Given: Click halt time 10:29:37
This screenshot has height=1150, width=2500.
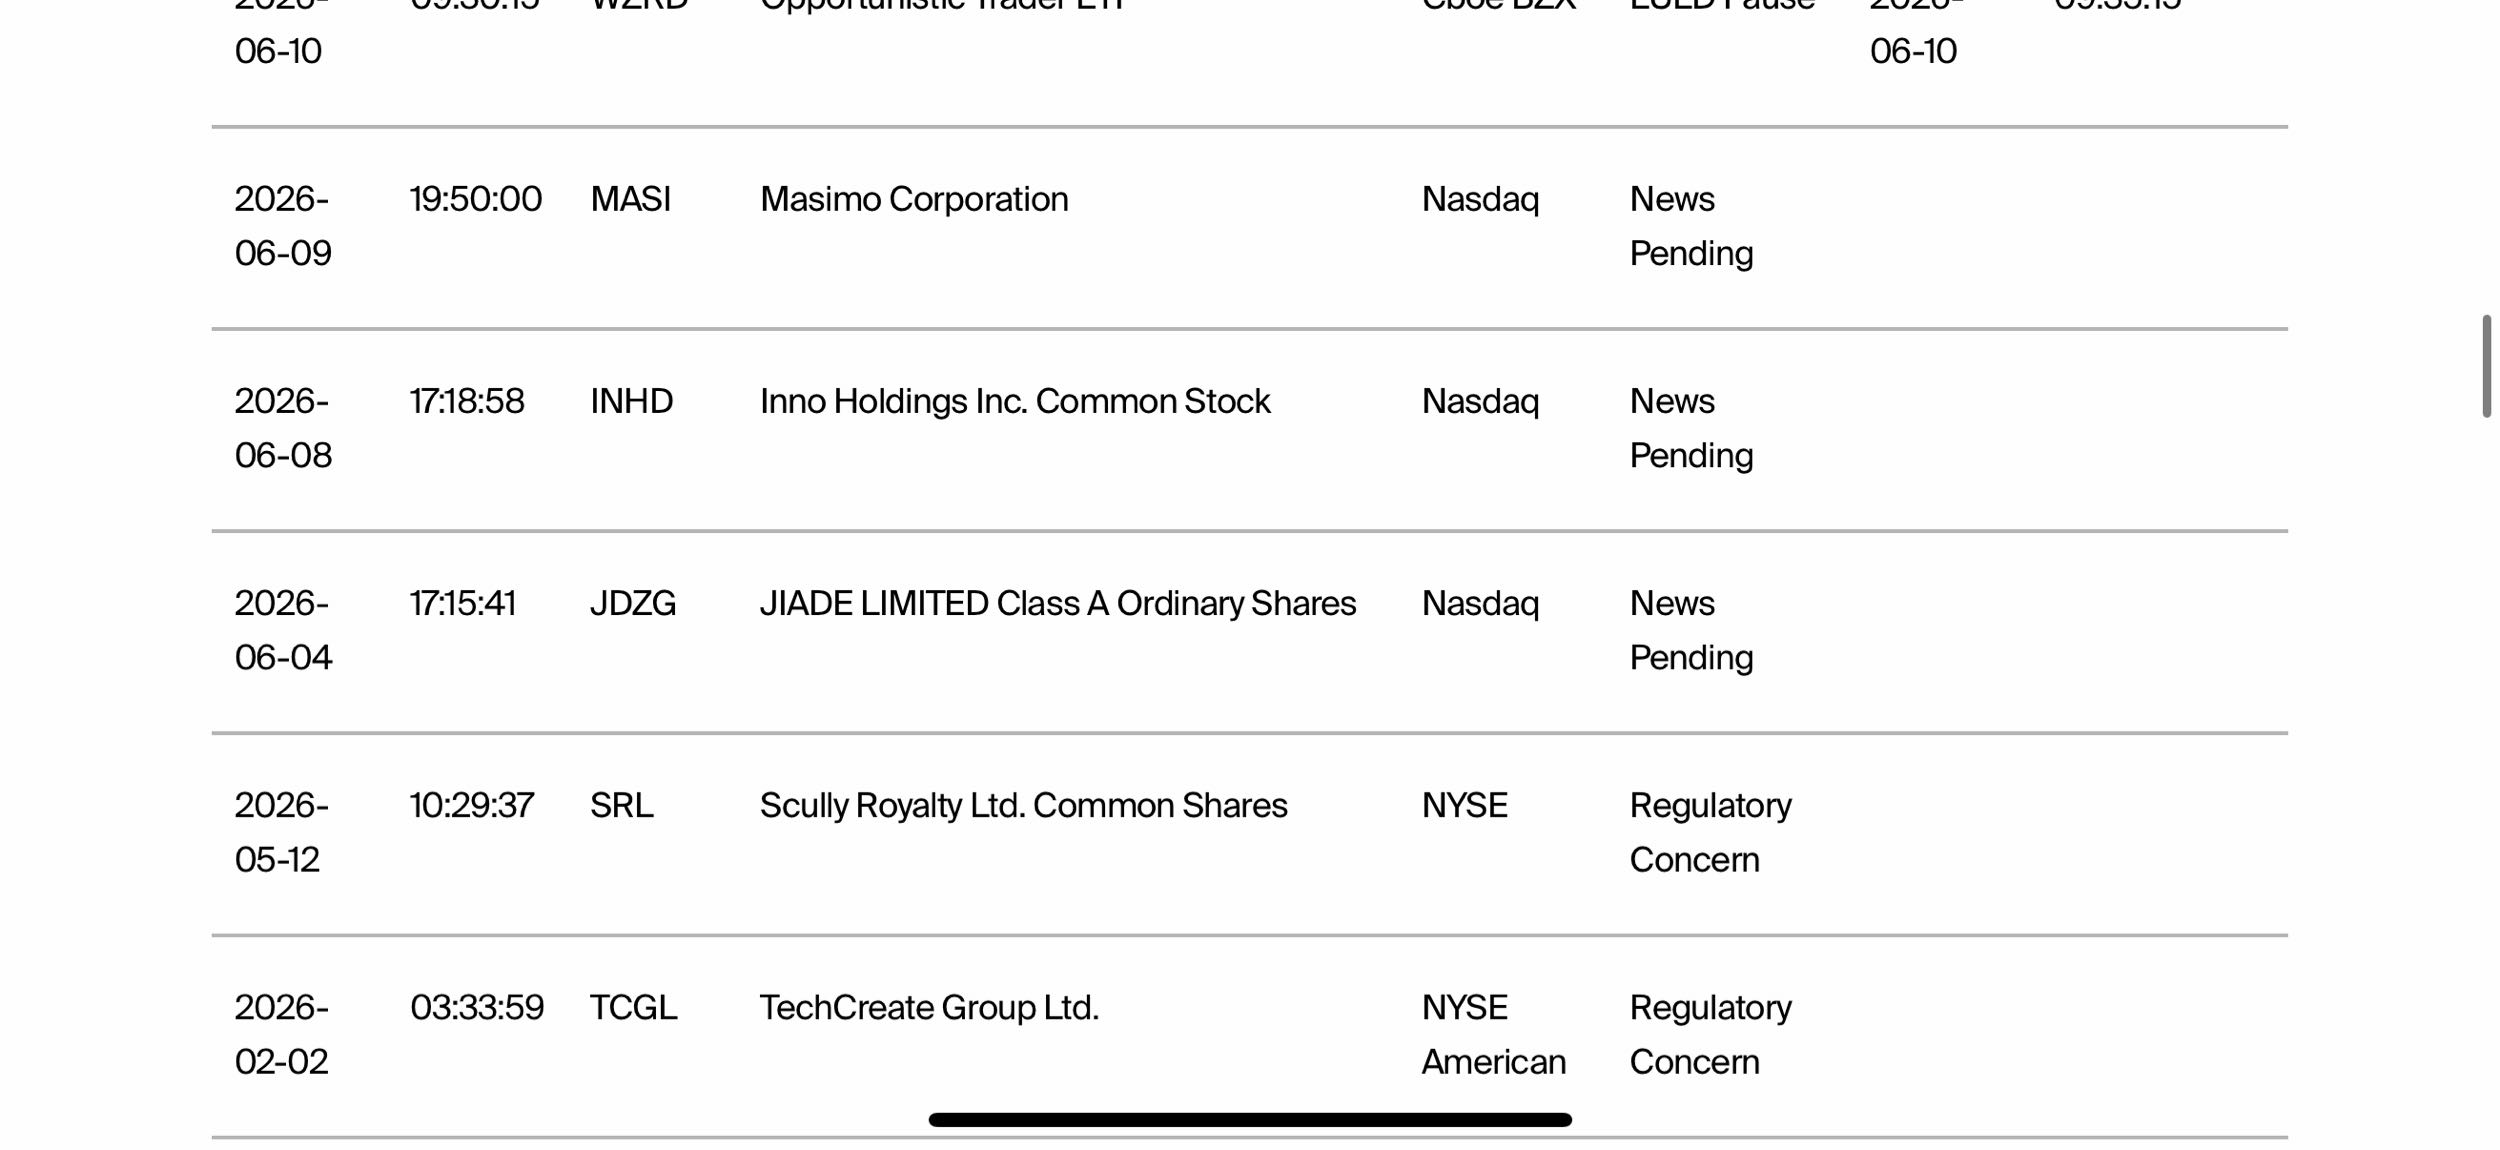Looking at the screenshot, I should 472,805.
